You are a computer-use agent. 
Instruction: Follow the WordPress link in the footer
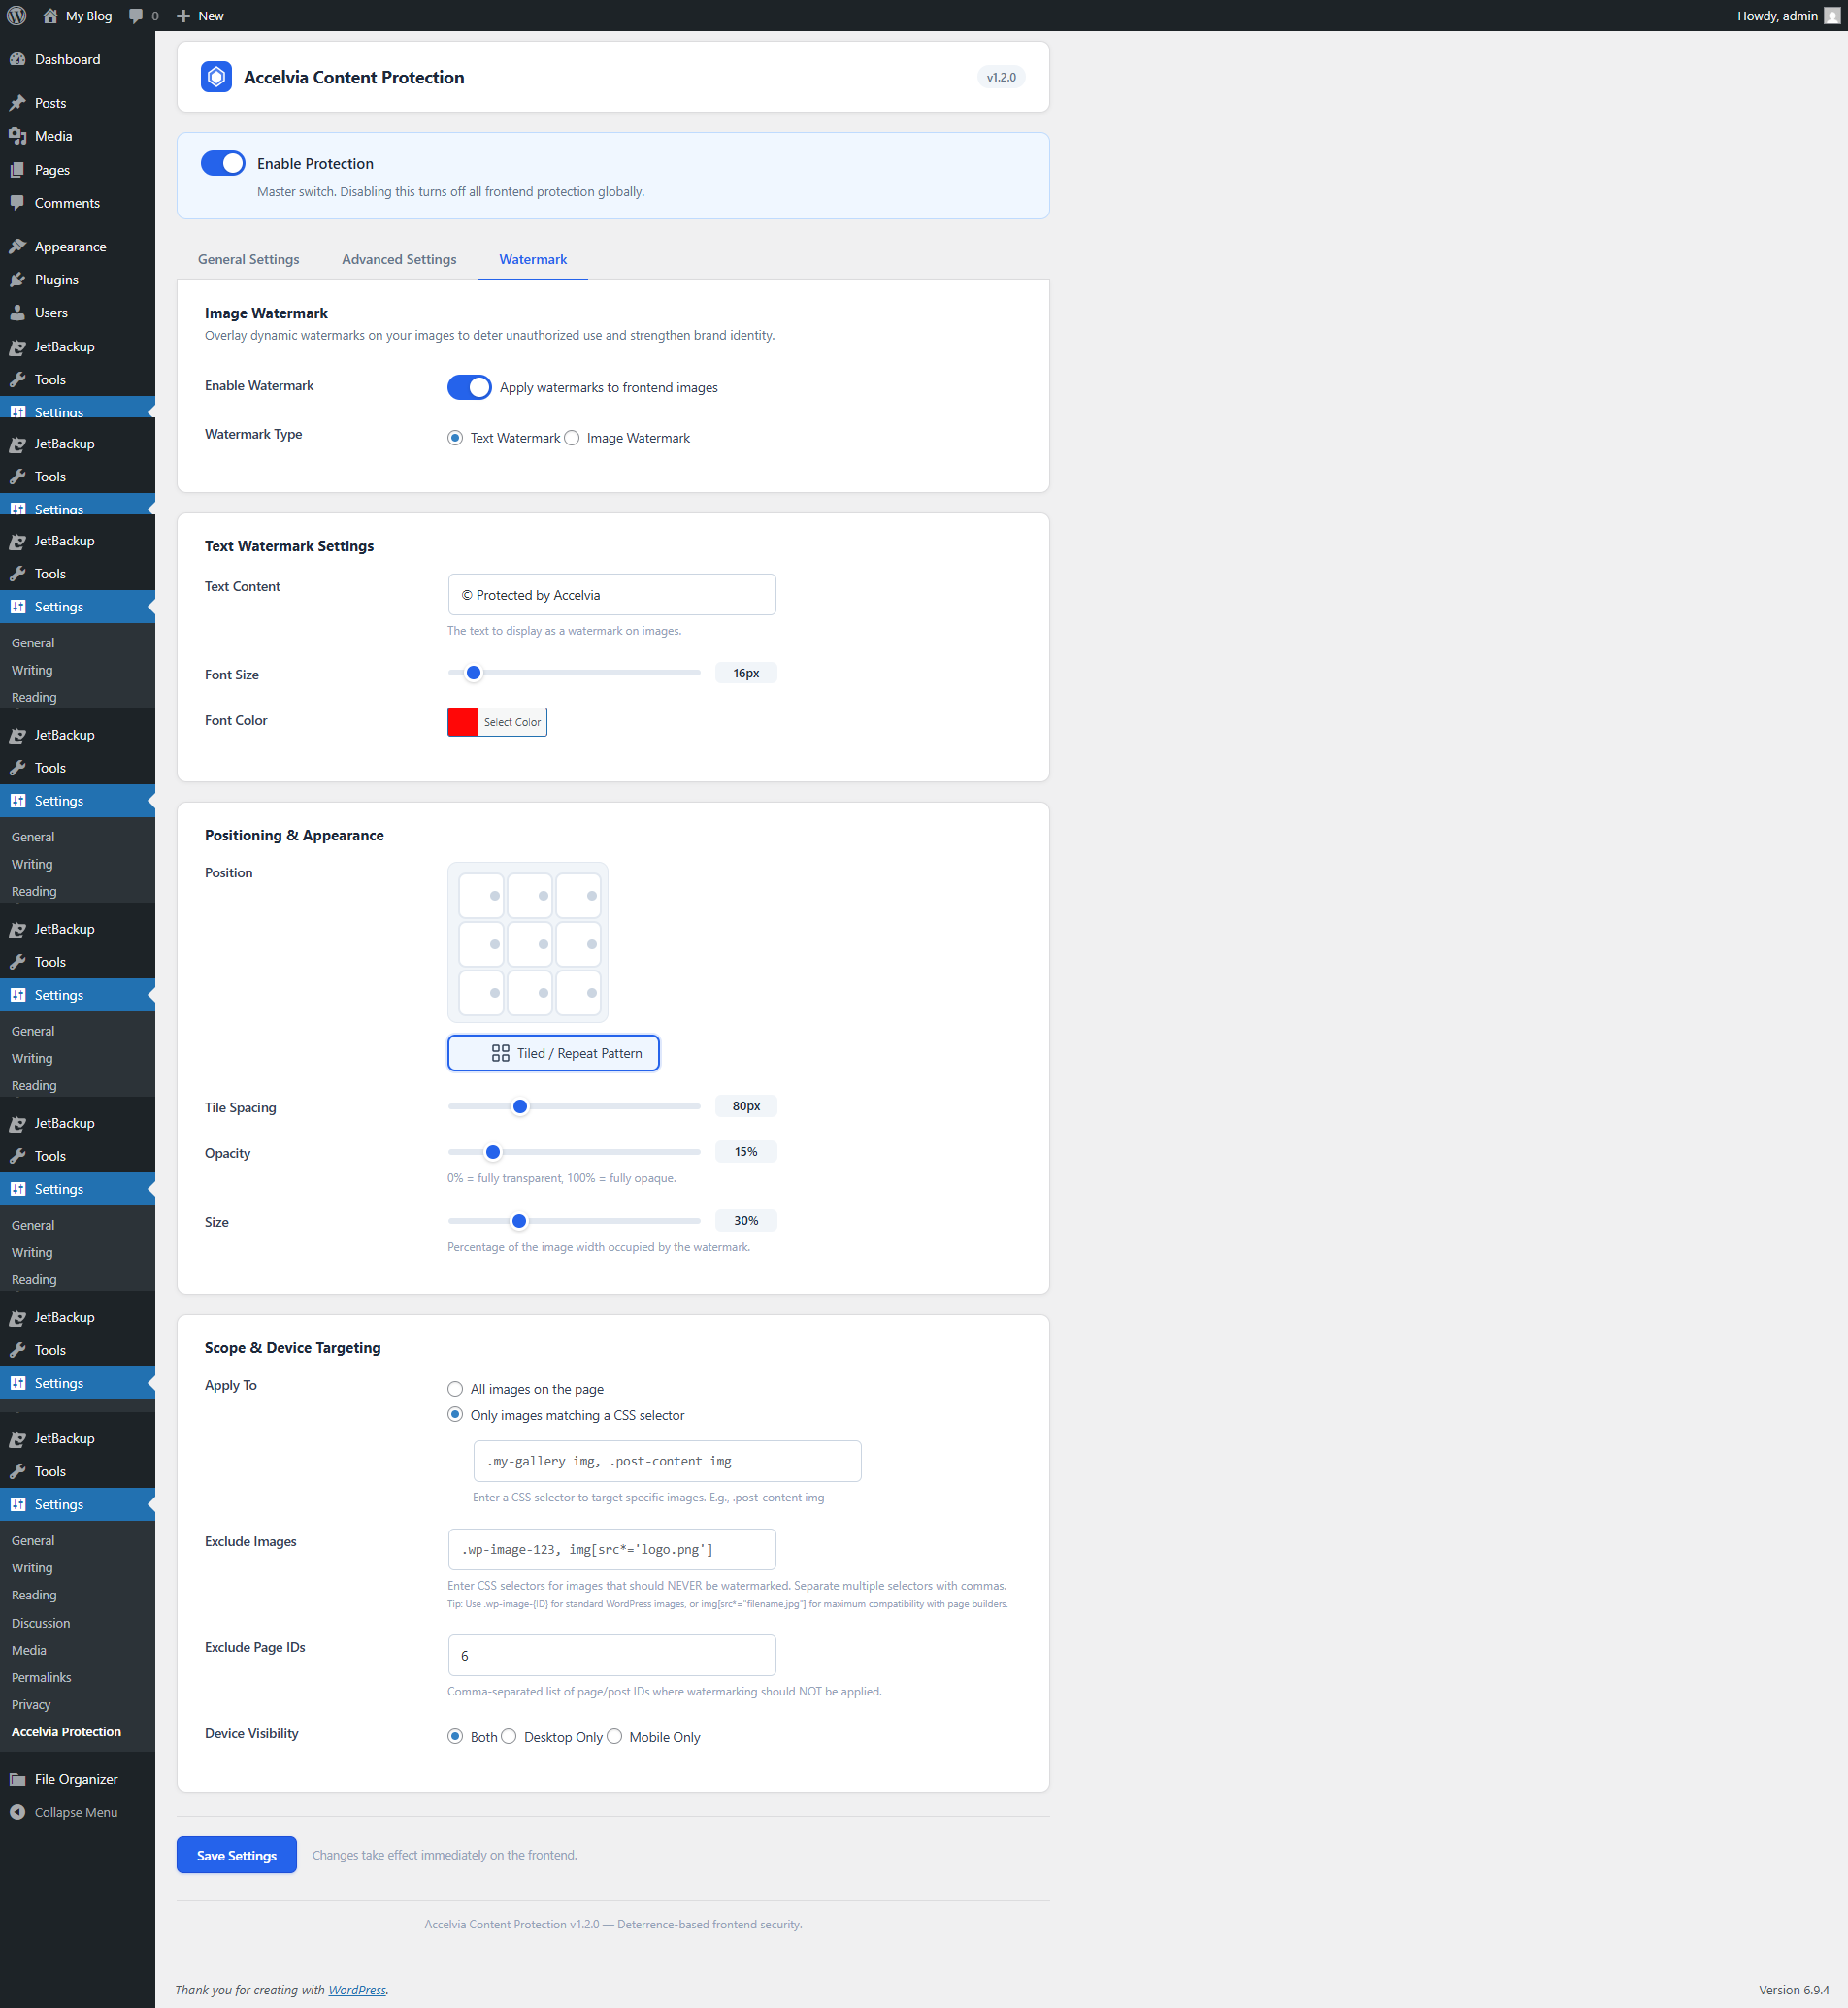[x=357, y=1990]
